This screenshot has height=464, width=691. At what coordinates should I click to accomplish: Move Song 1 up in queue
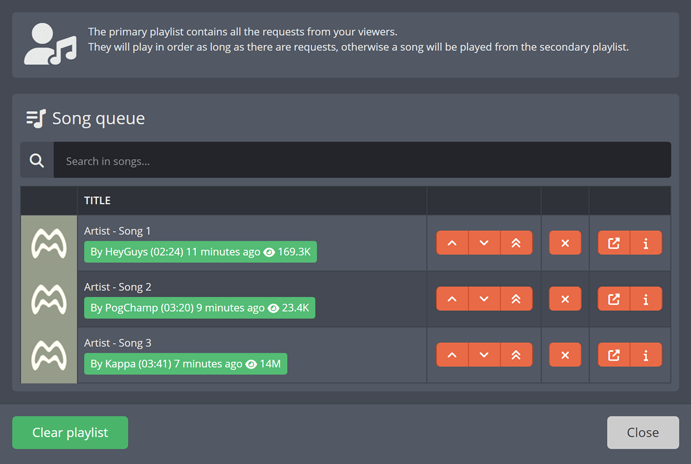[452, 243]
